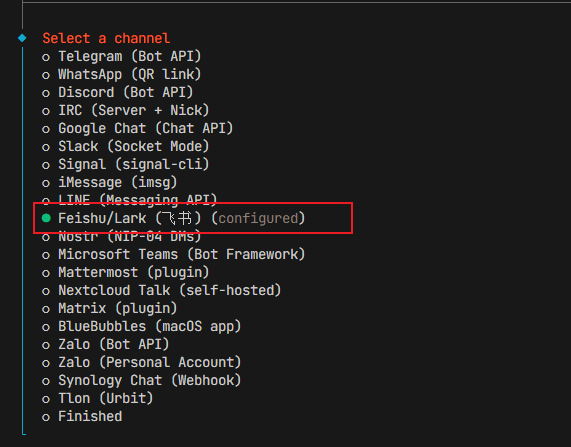Choose Microsoft Teams (Bot Framework) channel
The width and height of the screenshot is (571, 447).
coord(174,255)
